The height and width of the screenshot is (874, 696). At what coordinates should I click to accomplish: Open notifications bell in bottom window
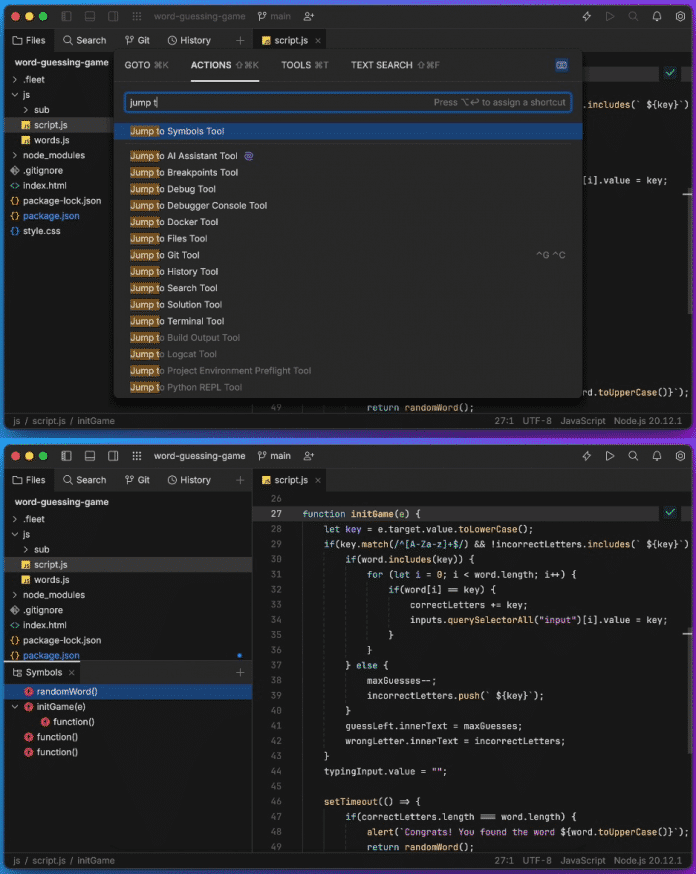657,456
